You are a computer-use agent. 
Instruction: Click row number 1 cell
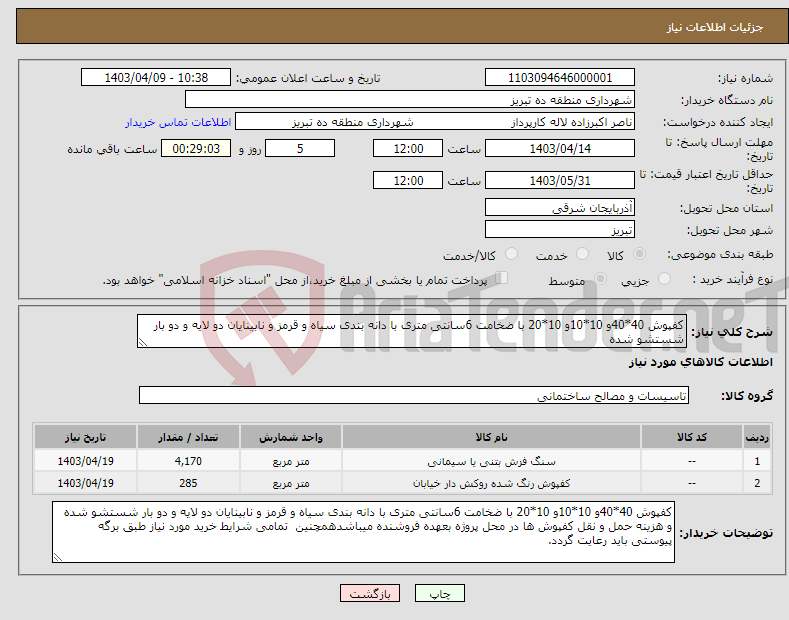coord(757,461)
